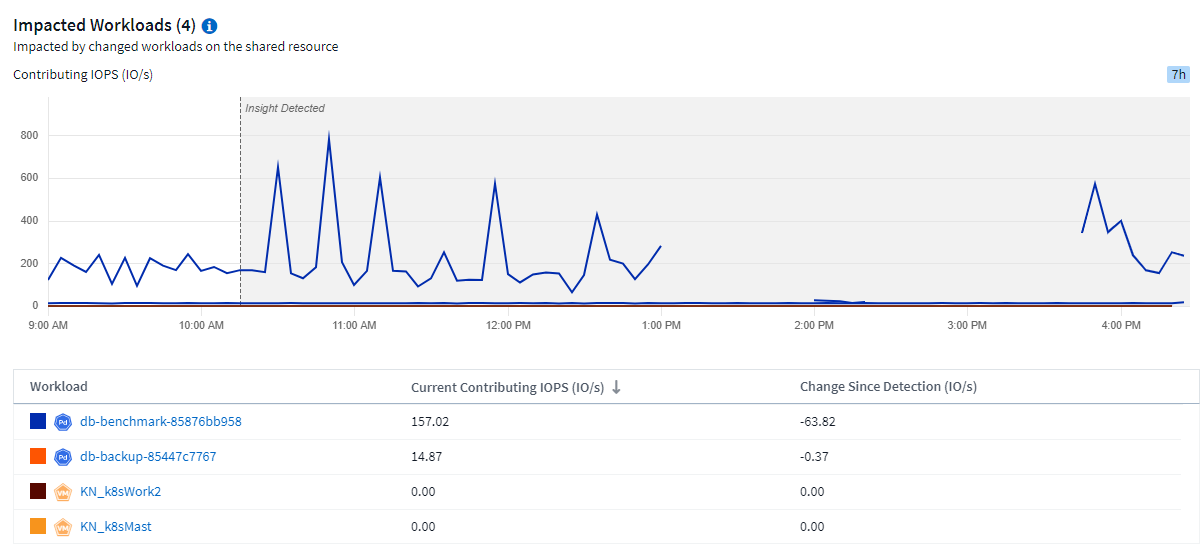Click the Current Contributing IOPS header text

click(507, 387)
